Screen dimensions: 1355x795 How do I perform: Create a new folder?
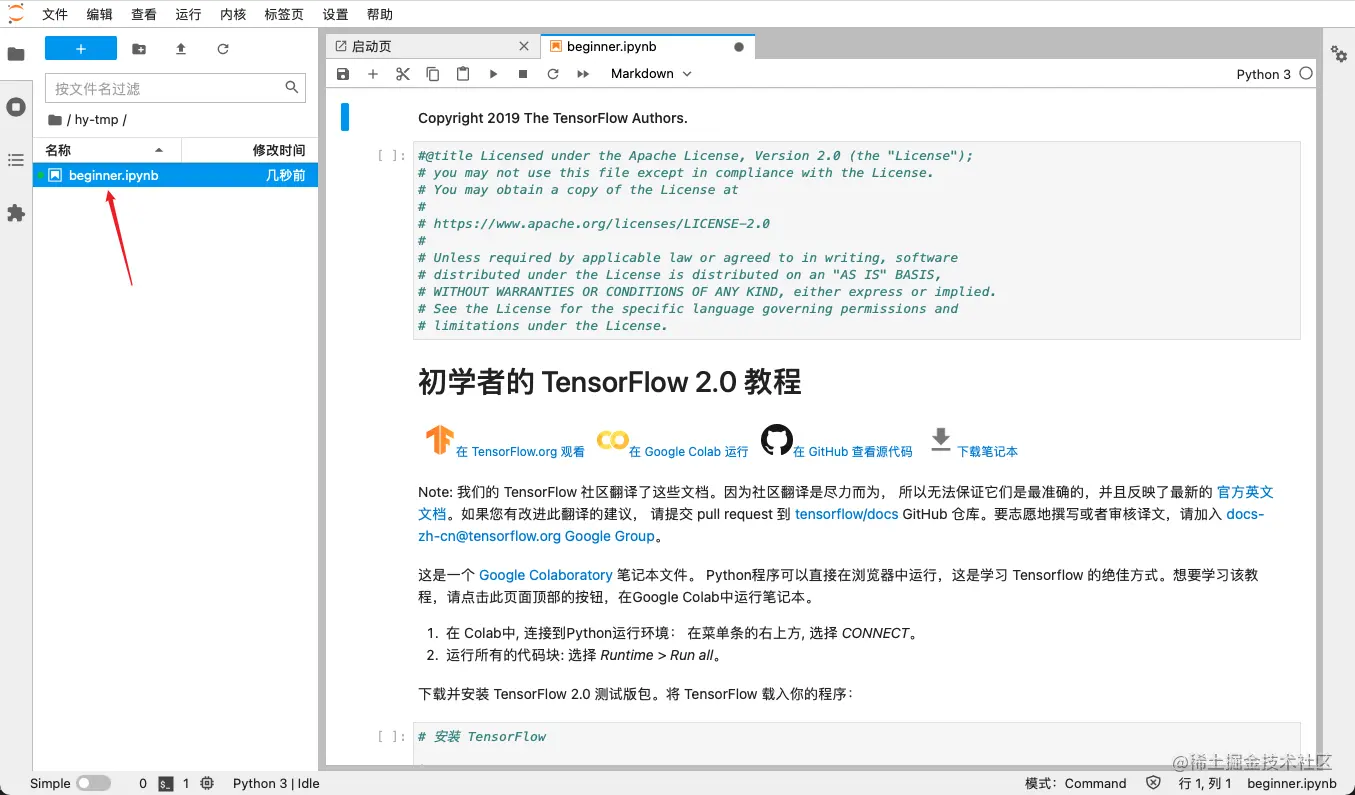139,49
